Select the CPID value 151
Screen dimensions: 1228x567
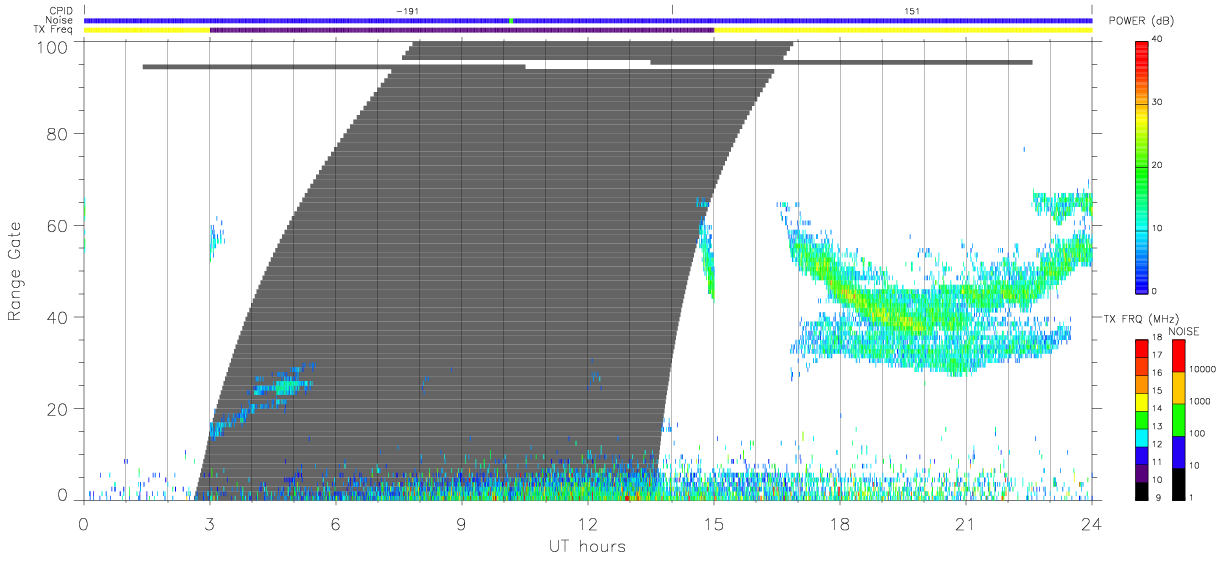912,11
